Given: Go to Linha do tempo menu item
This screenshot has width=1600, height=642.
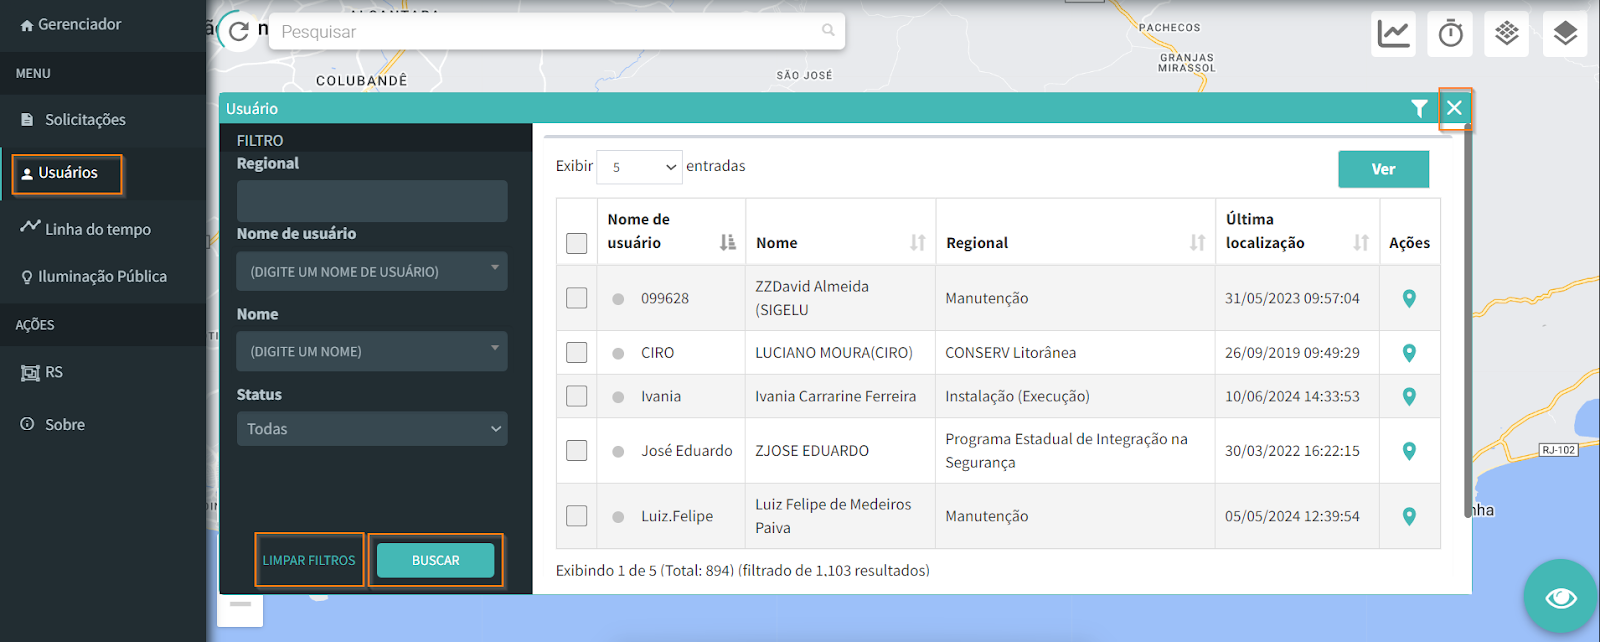Looking at the screenshot, I should tap(97, 229).
